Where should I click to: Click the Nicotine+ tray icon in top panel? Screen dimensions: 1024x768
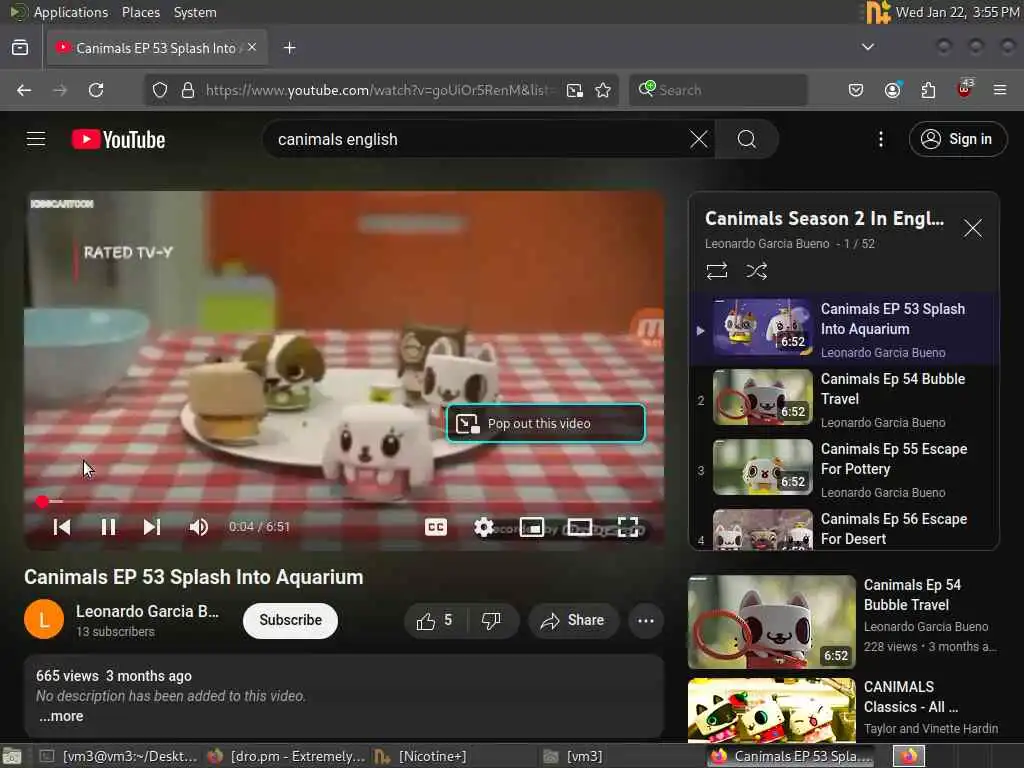pos(878,12)
